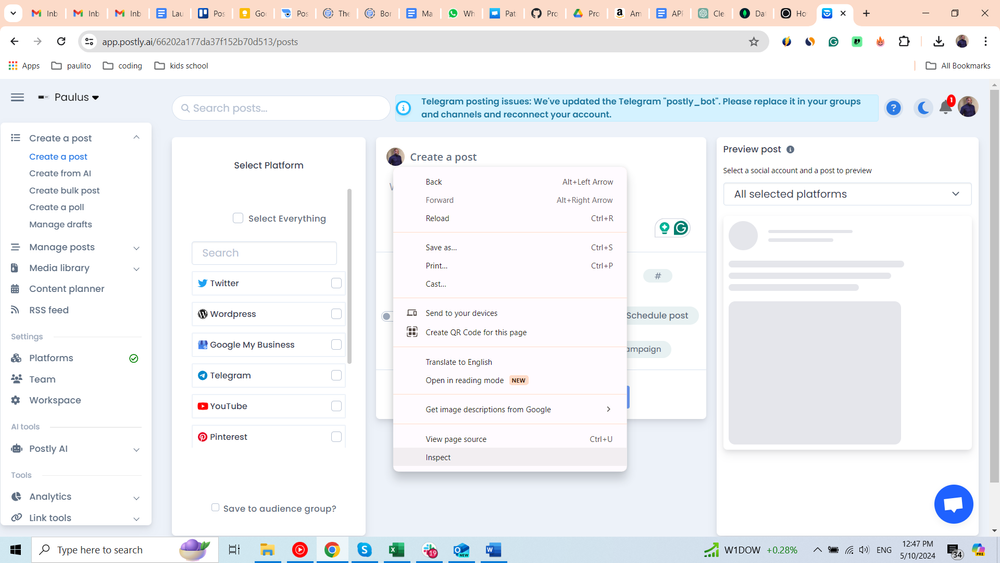Open the user profile avatar in header
Viewport: 1000px width, 563px height.
coord(967,107)
